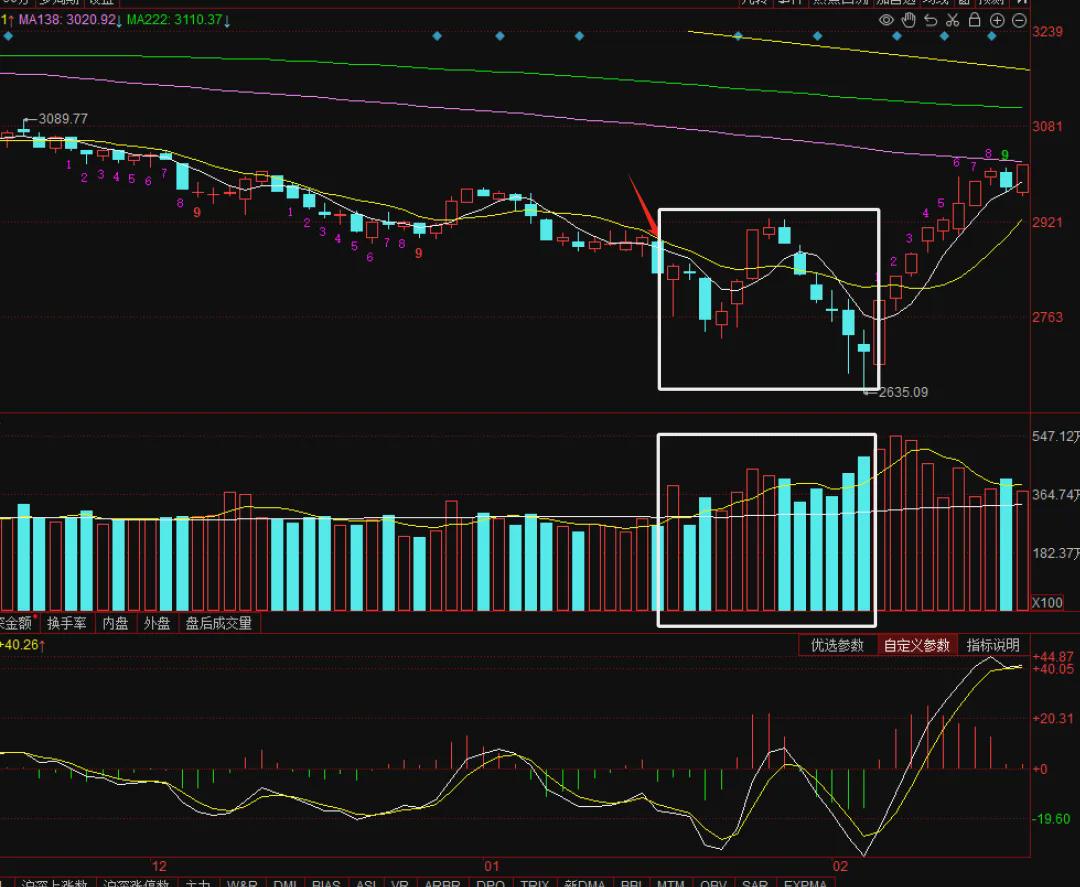
Task: Select the ARBR indicator tab
Action: coord(442,883)
